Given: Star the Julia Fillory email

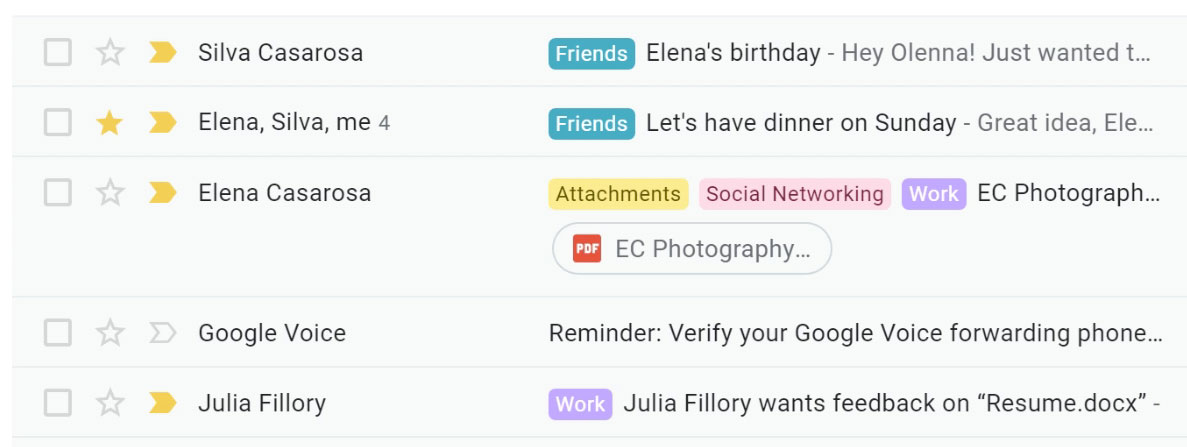Looking at the screenshot, I should (x=109, y=403).
